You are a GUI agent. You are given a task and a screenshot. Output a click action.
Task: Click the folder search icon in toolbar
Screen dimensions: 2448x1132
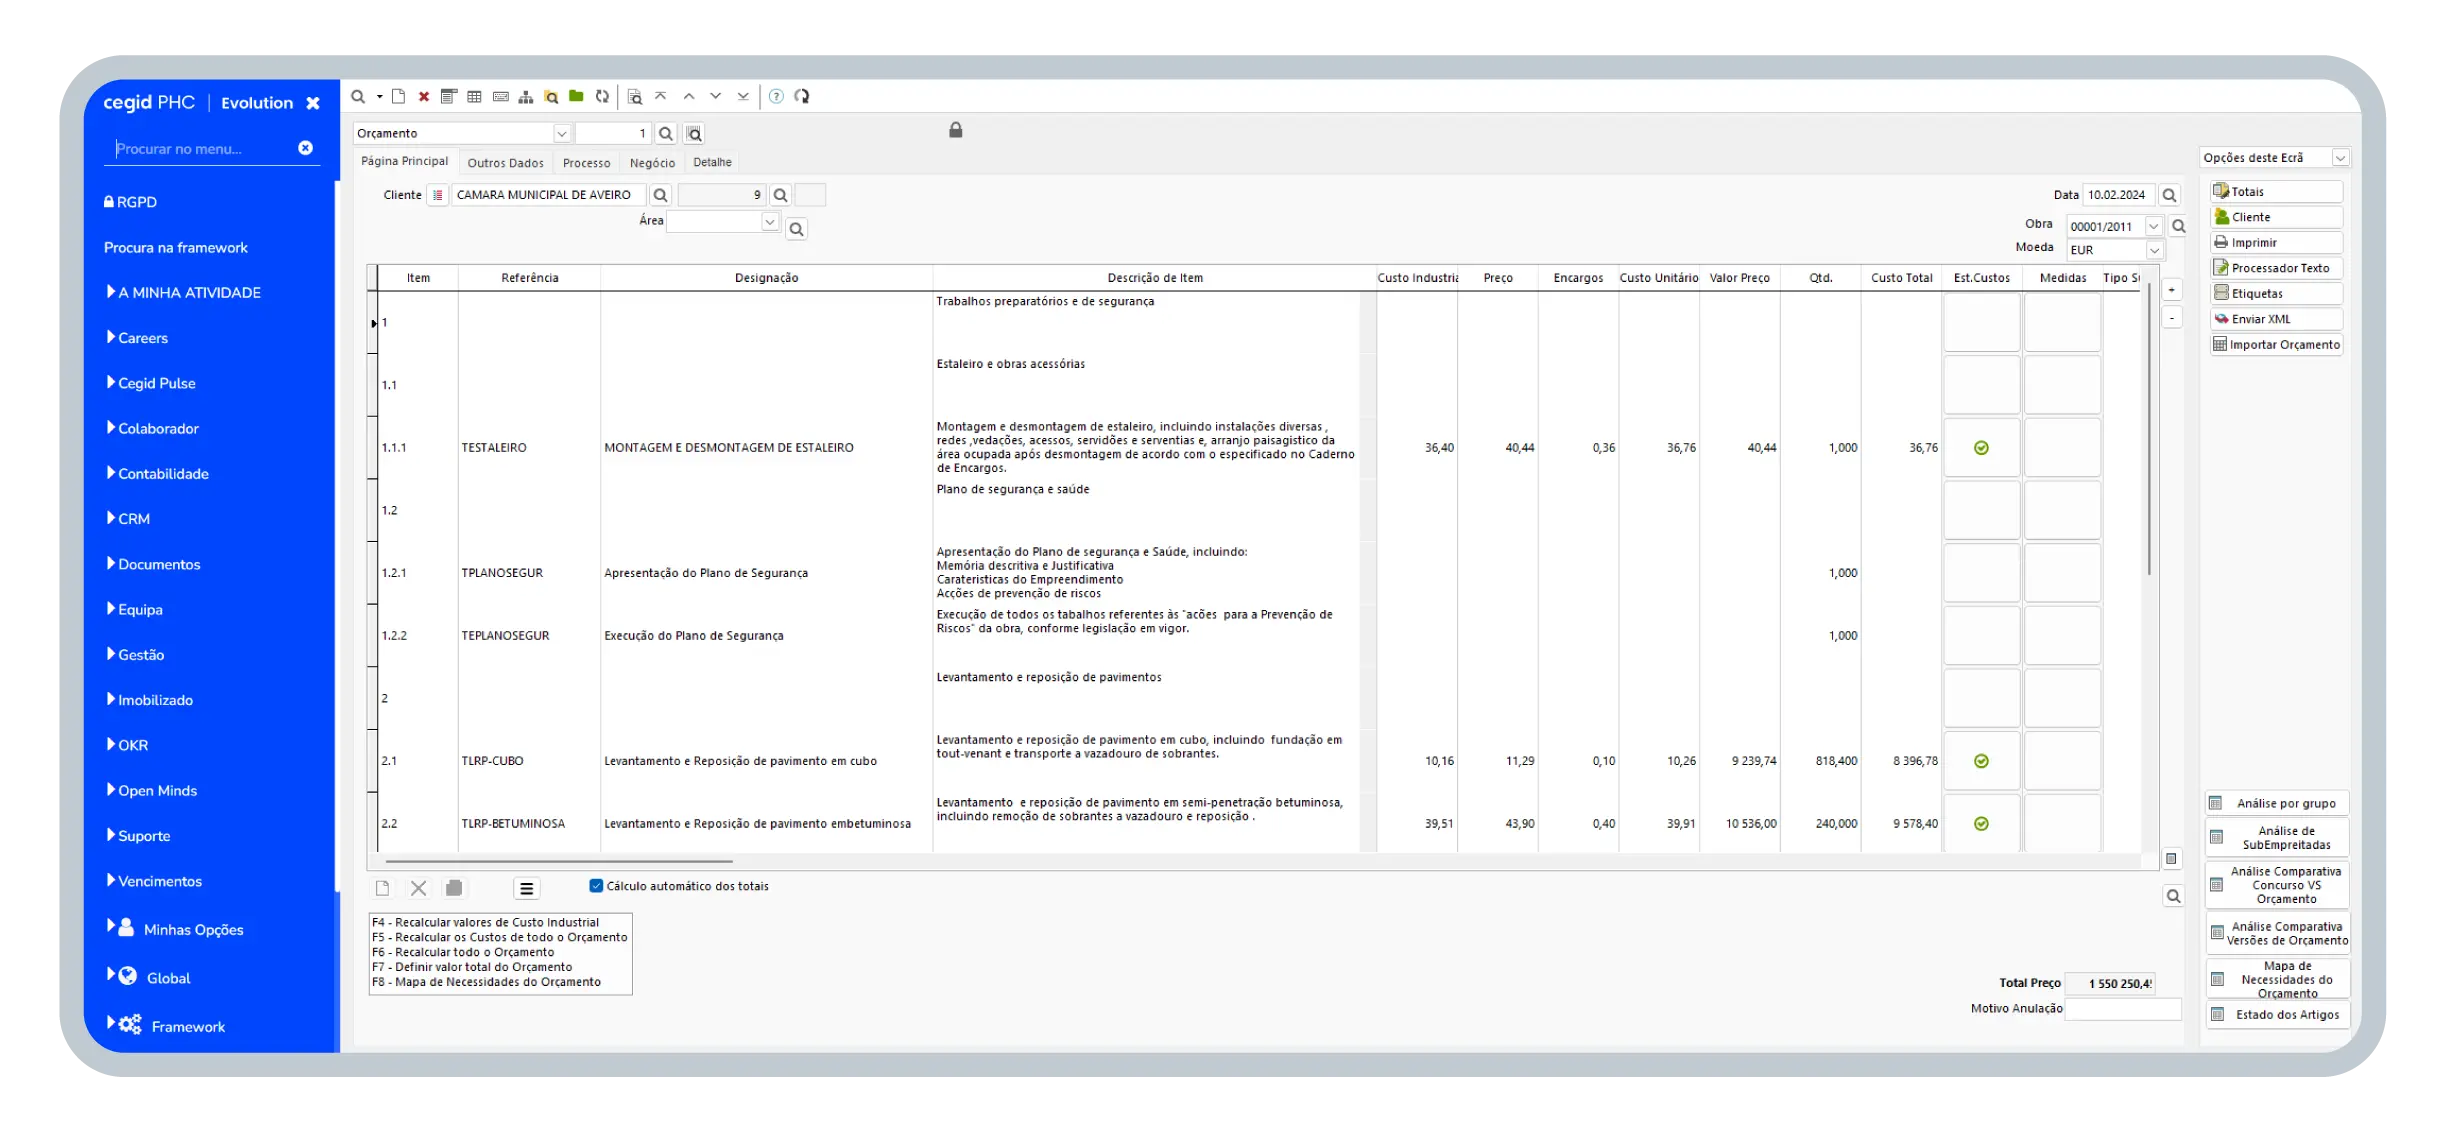tap(551, 97)
